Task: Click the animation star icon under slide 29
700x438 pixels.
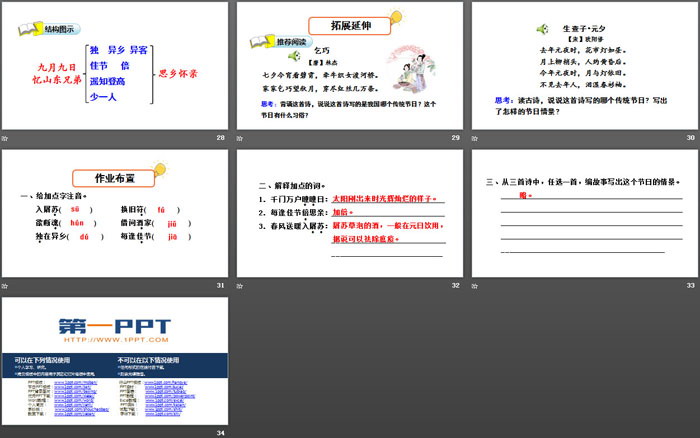Action: [x=240, y=138]
